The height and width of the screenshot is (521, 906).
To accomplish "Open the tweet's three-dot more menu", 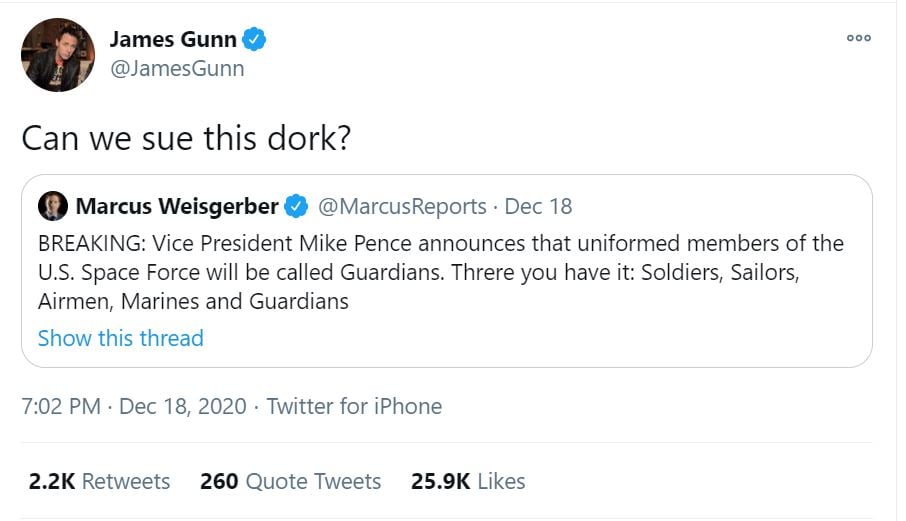I will coord(858,38).
